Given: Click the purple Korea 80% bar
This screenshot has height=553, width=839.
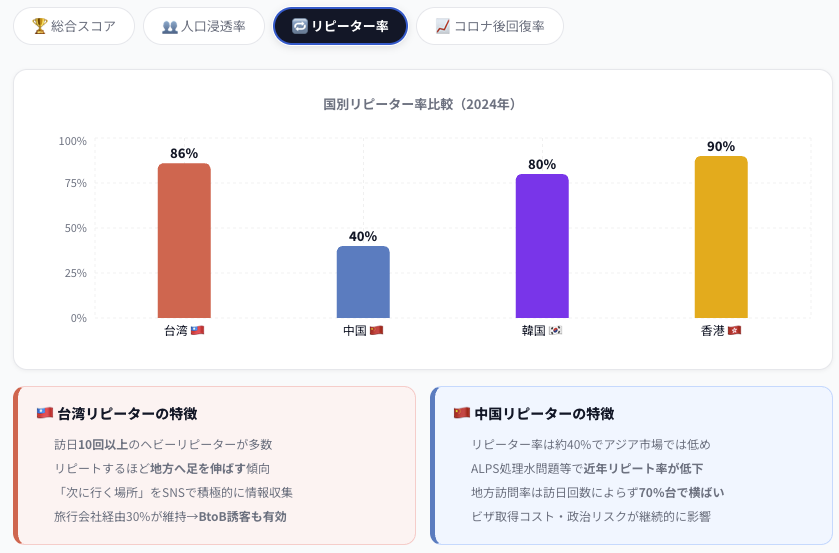Looking at the screenshot, I should (542, 246).
